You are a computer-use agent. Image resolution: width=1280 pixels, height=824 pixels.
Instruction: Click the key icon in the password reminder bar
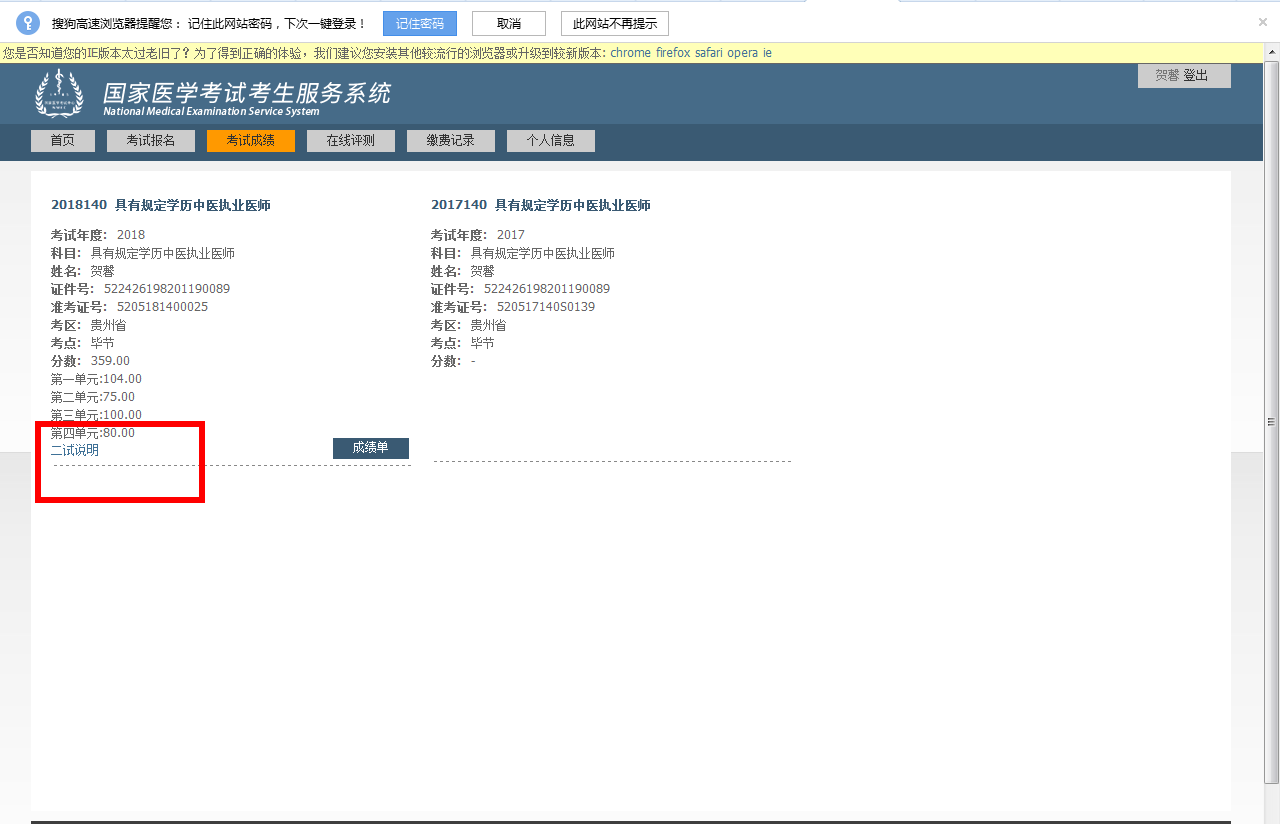28,23
